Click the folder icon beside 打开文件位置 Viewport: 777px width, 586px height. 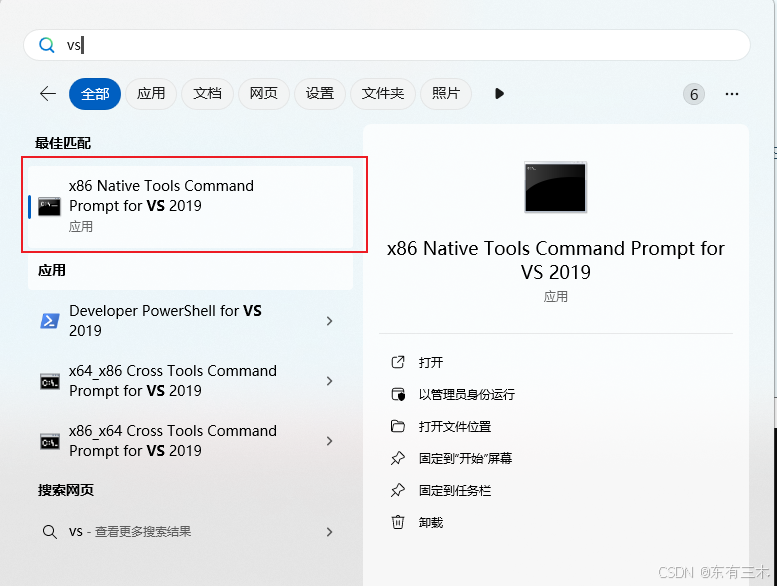tap(398, 426)
